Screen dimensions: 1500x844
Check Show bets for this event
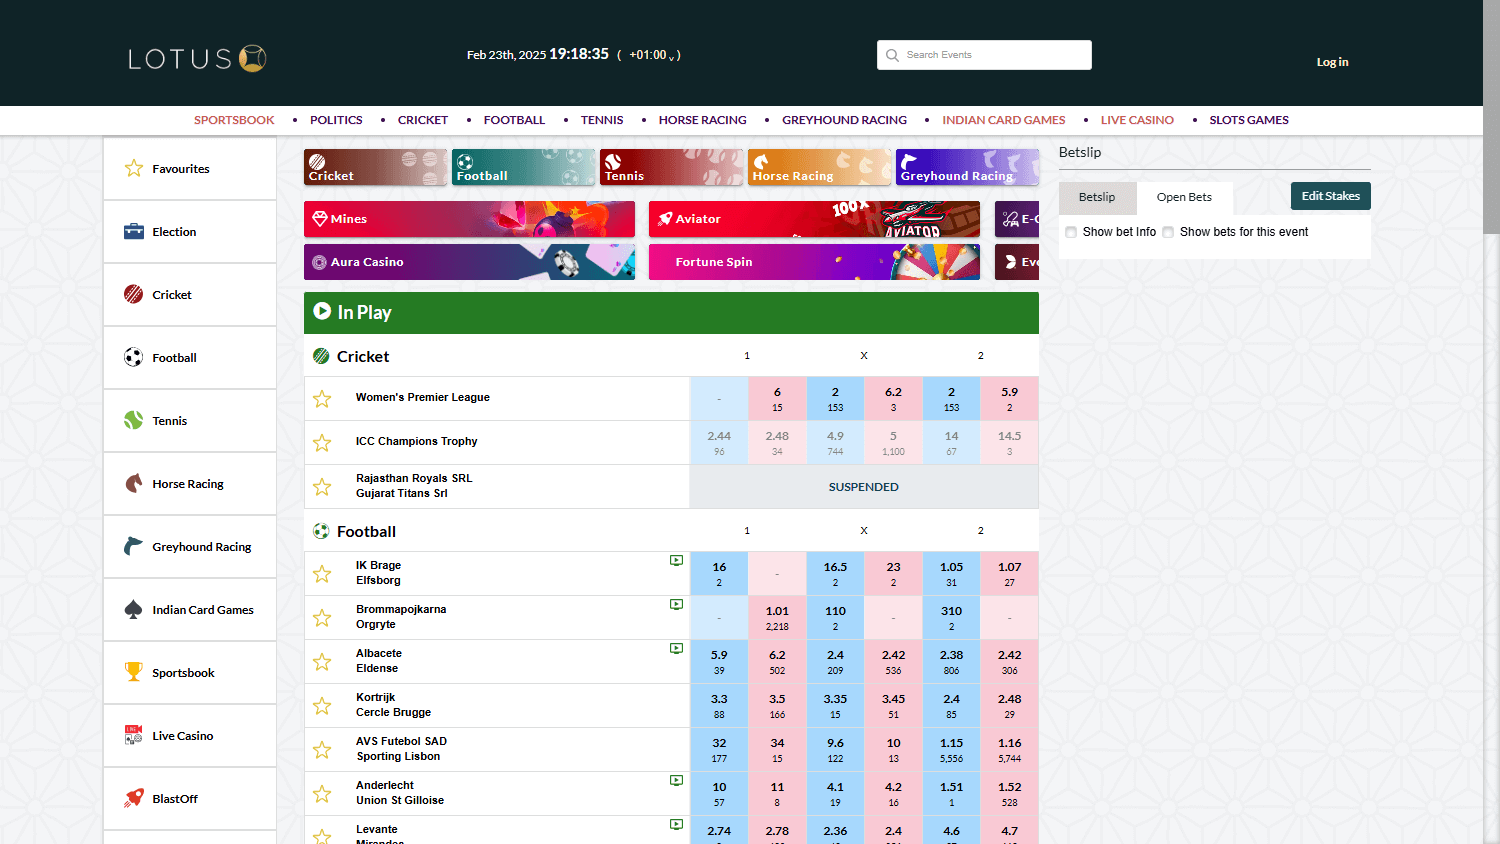(x=1168, y=231)
